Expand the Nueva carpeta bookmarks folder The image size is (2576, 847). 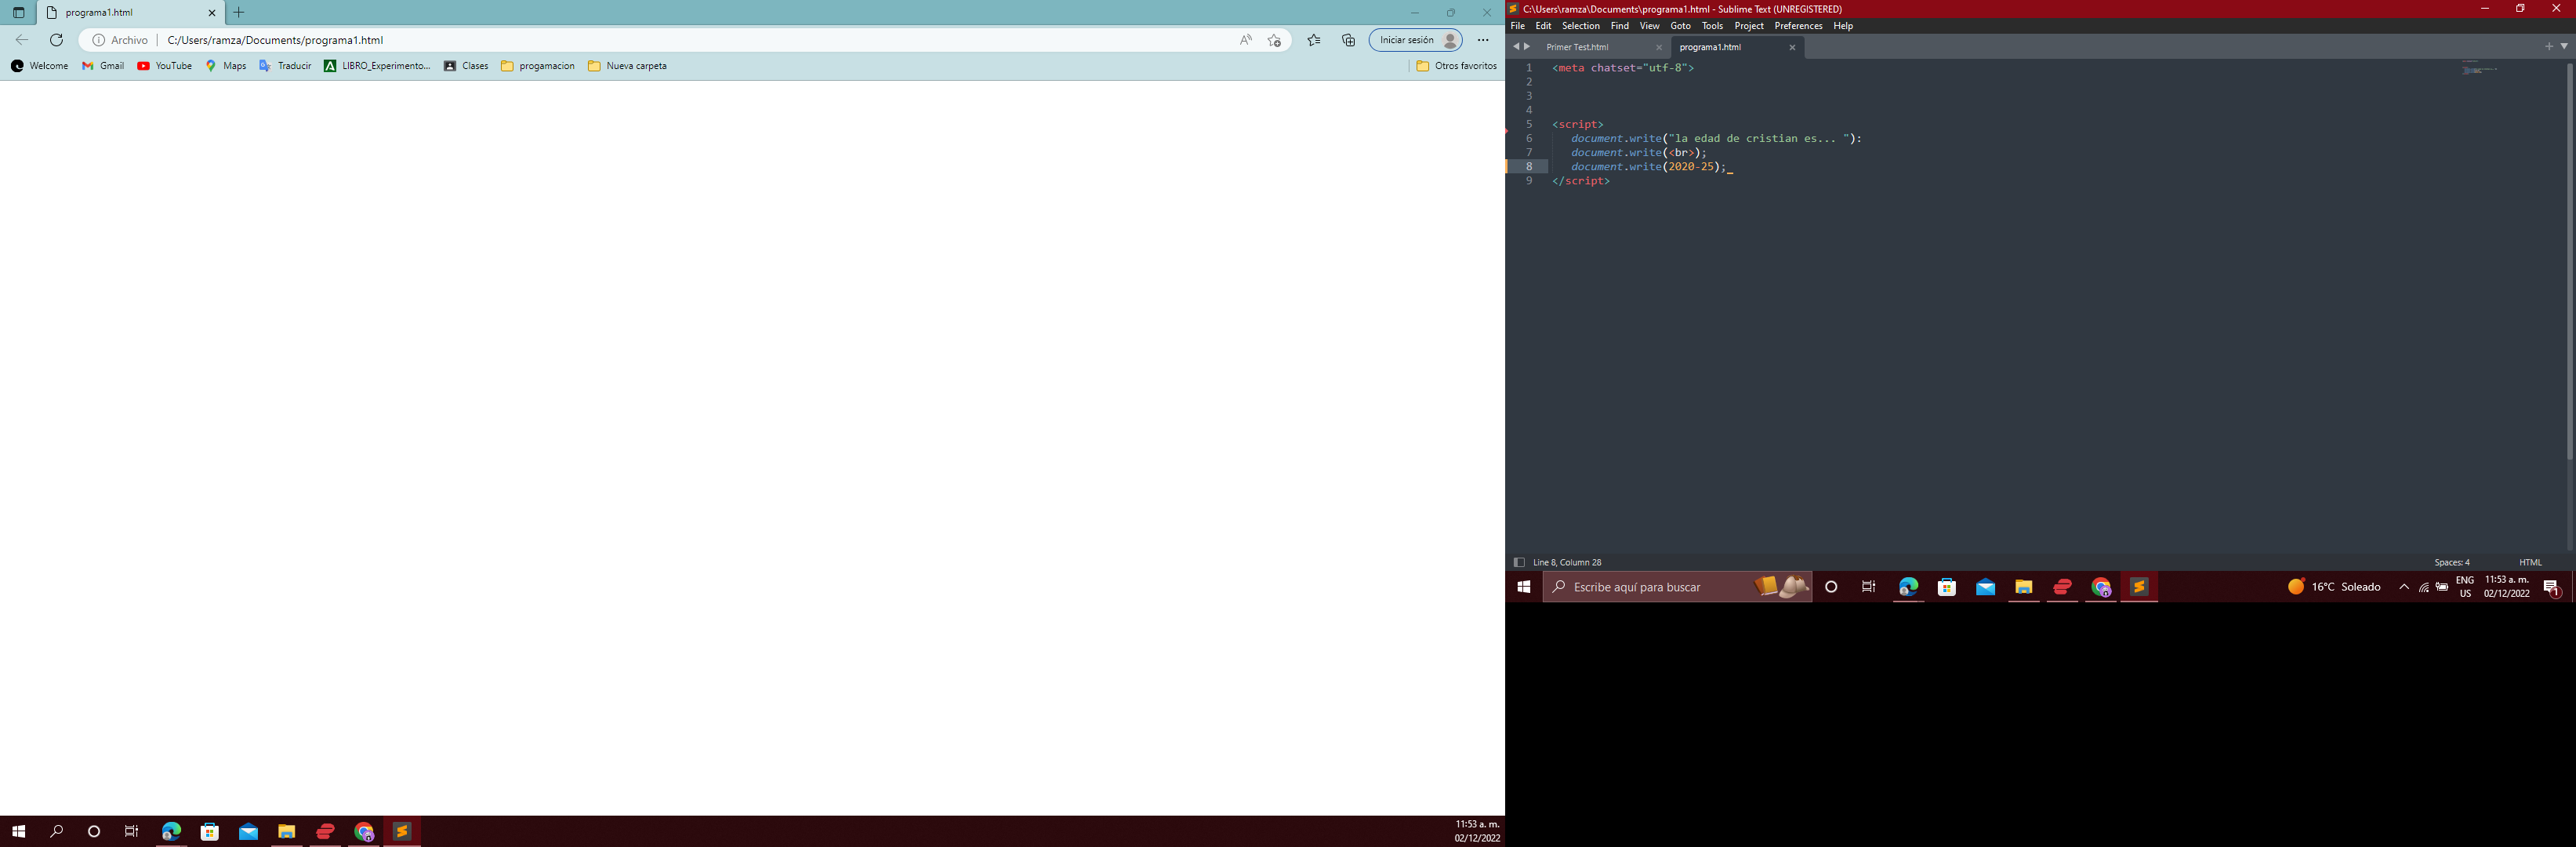click(627, 66)
